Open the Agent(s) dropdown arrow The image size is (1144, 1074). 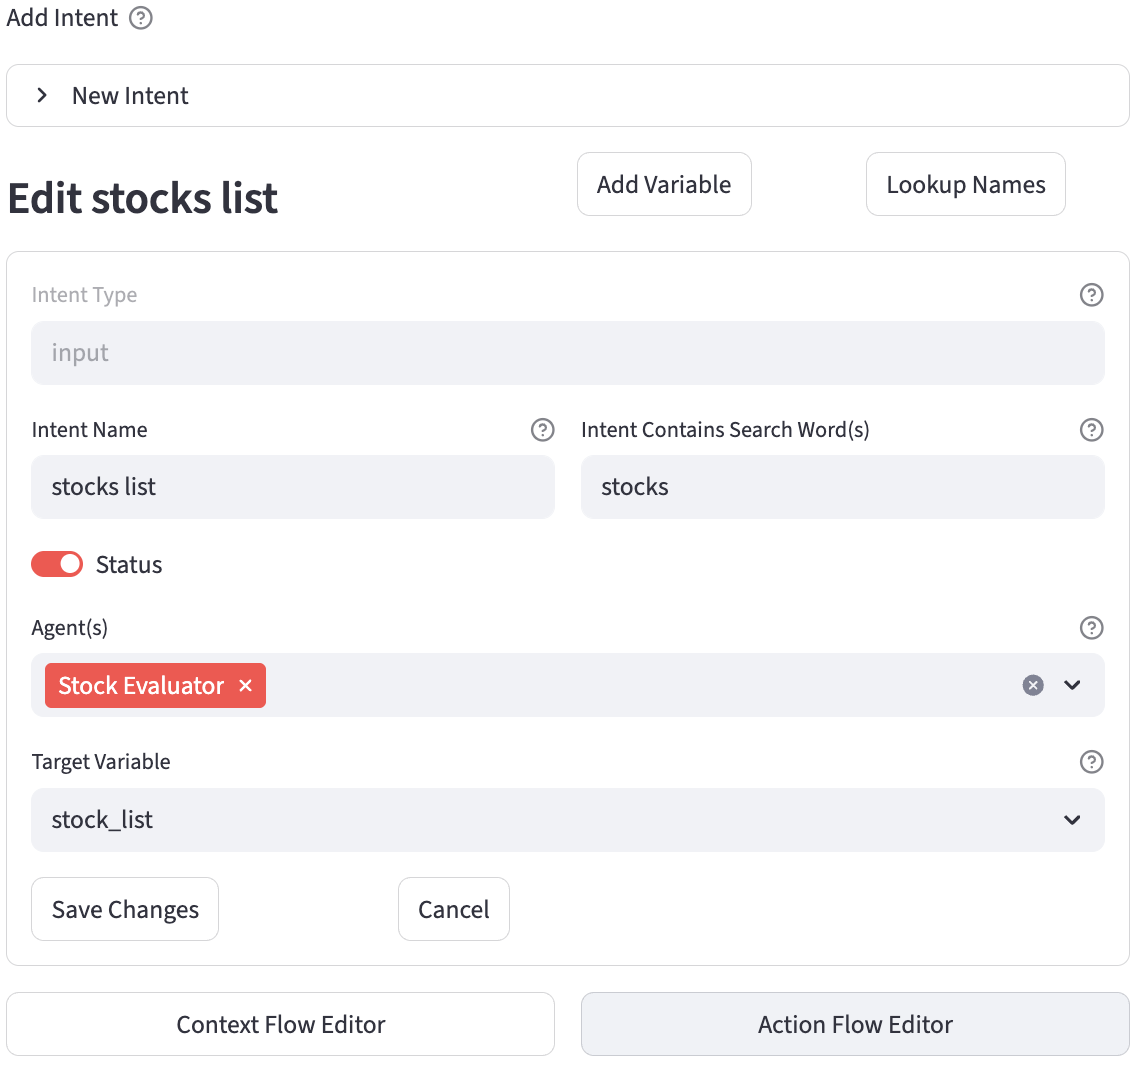coord(1072,685)
